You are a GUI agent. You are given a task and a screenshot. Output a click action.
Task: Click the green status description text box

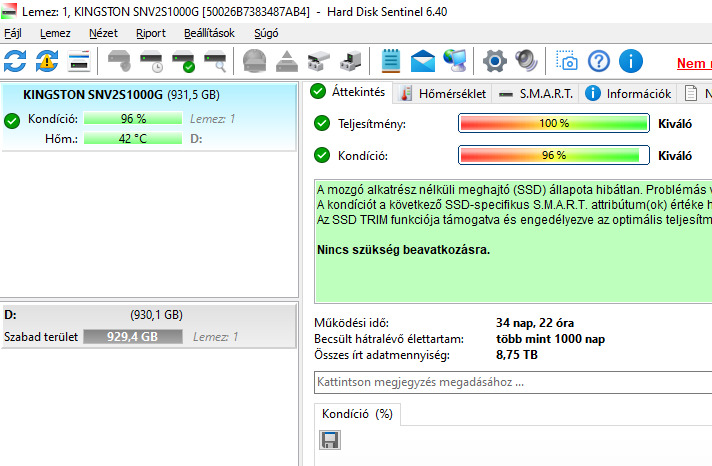(513, 241)
